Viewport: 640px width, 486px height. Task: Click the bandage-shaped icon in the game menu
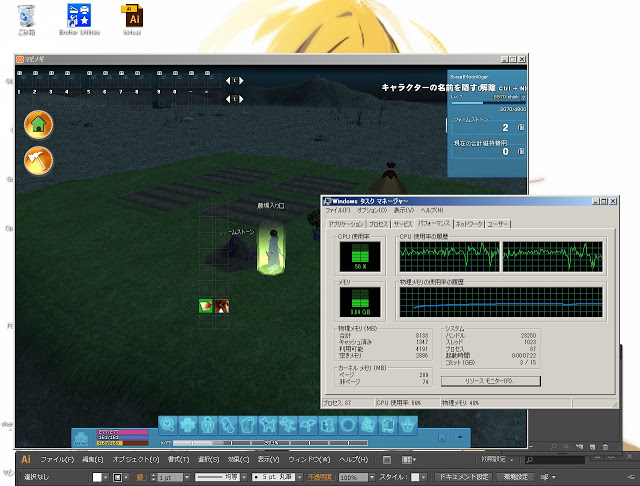pos(228,425)
